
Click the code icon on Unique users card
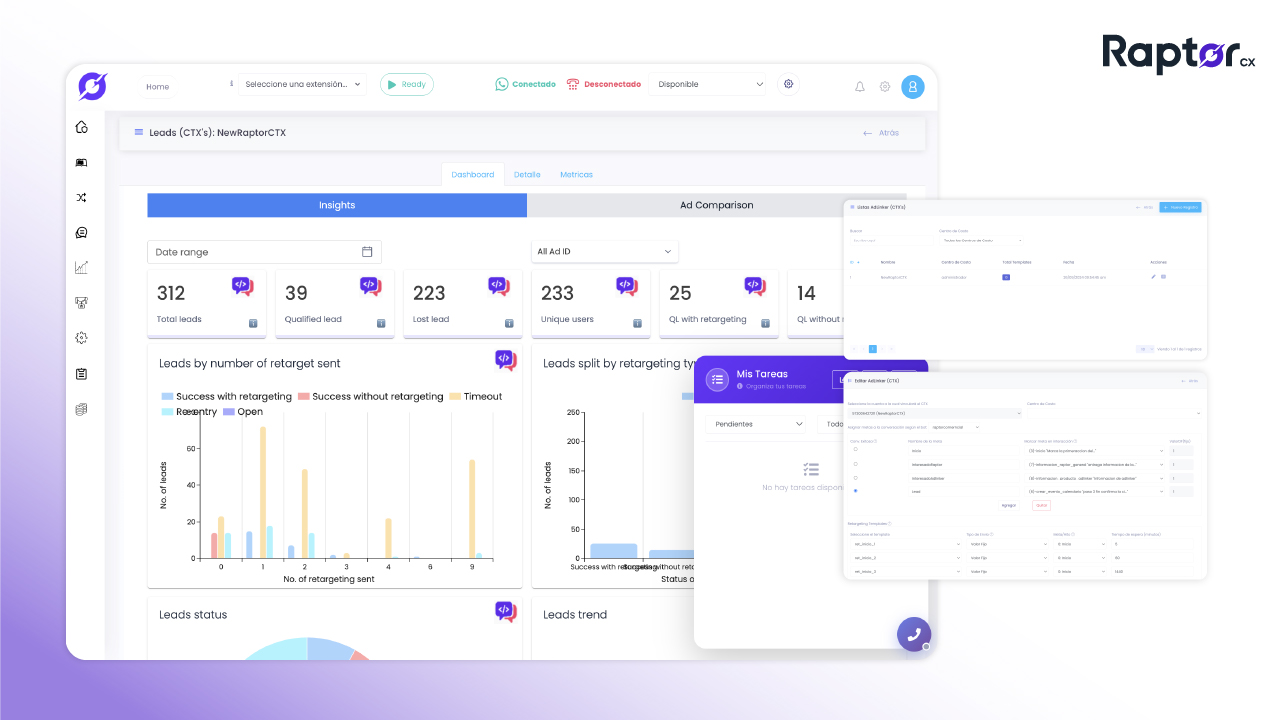coord(627,286)
